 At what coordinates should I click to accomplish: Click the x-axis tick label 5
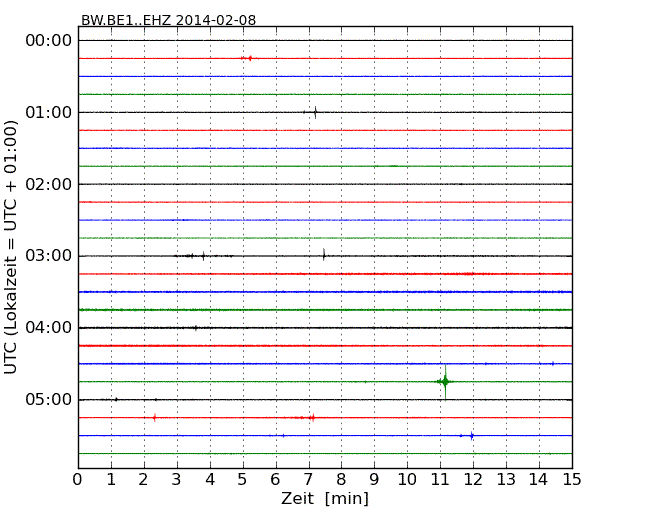tap(243, 480)
